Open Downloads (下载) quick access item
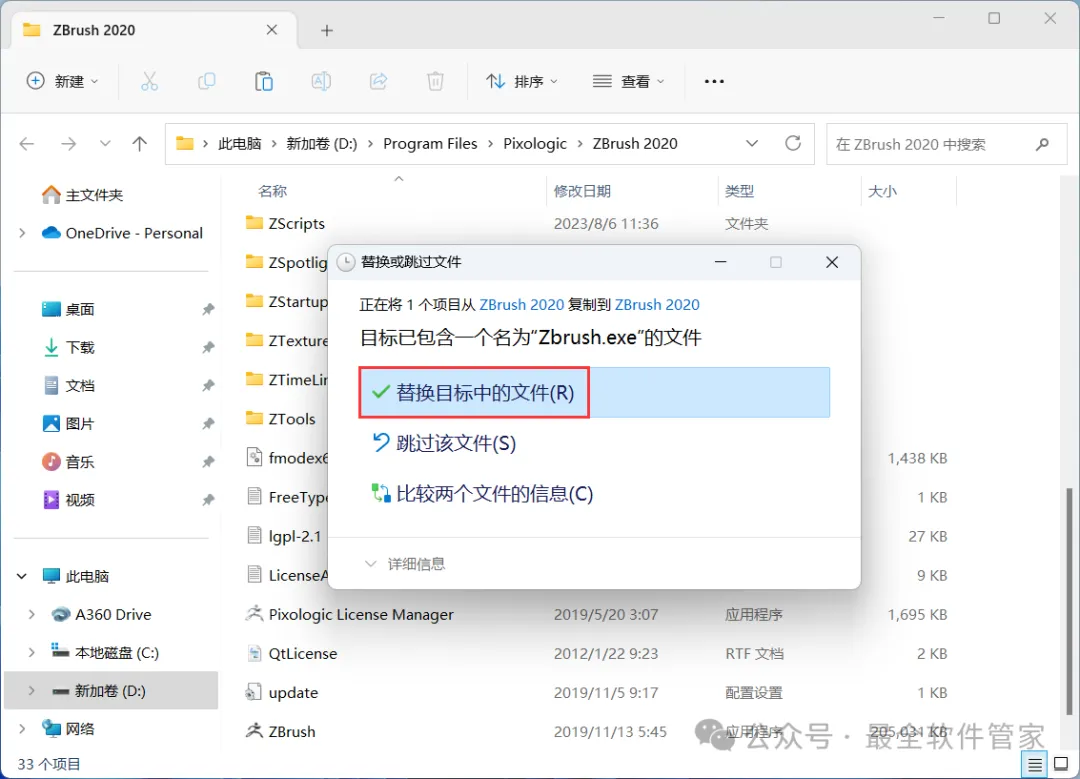 click(69, 348)
